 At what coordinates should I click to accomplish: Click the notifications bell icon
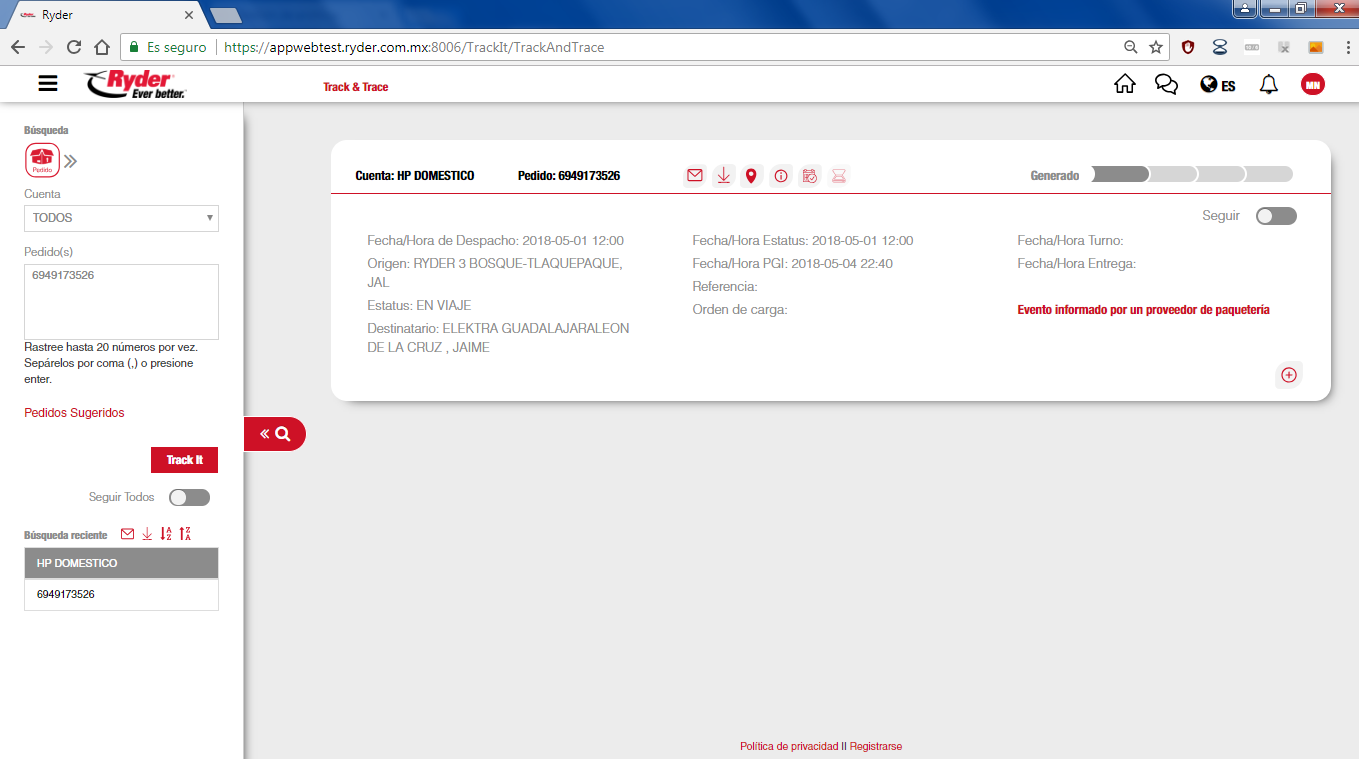click(x=1268, y=85)
